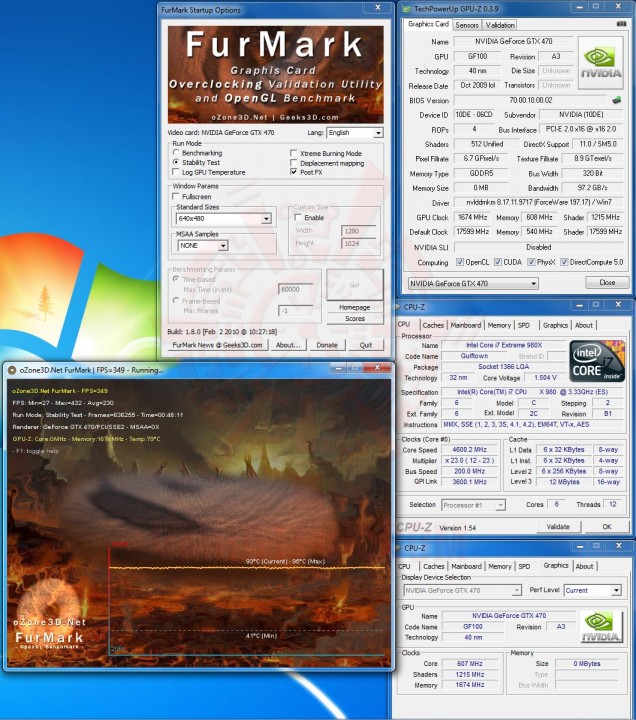Open the Graphics tab in upper CPU-Z
This screenshot has width=636, height=720.
(x=555, y=325)
